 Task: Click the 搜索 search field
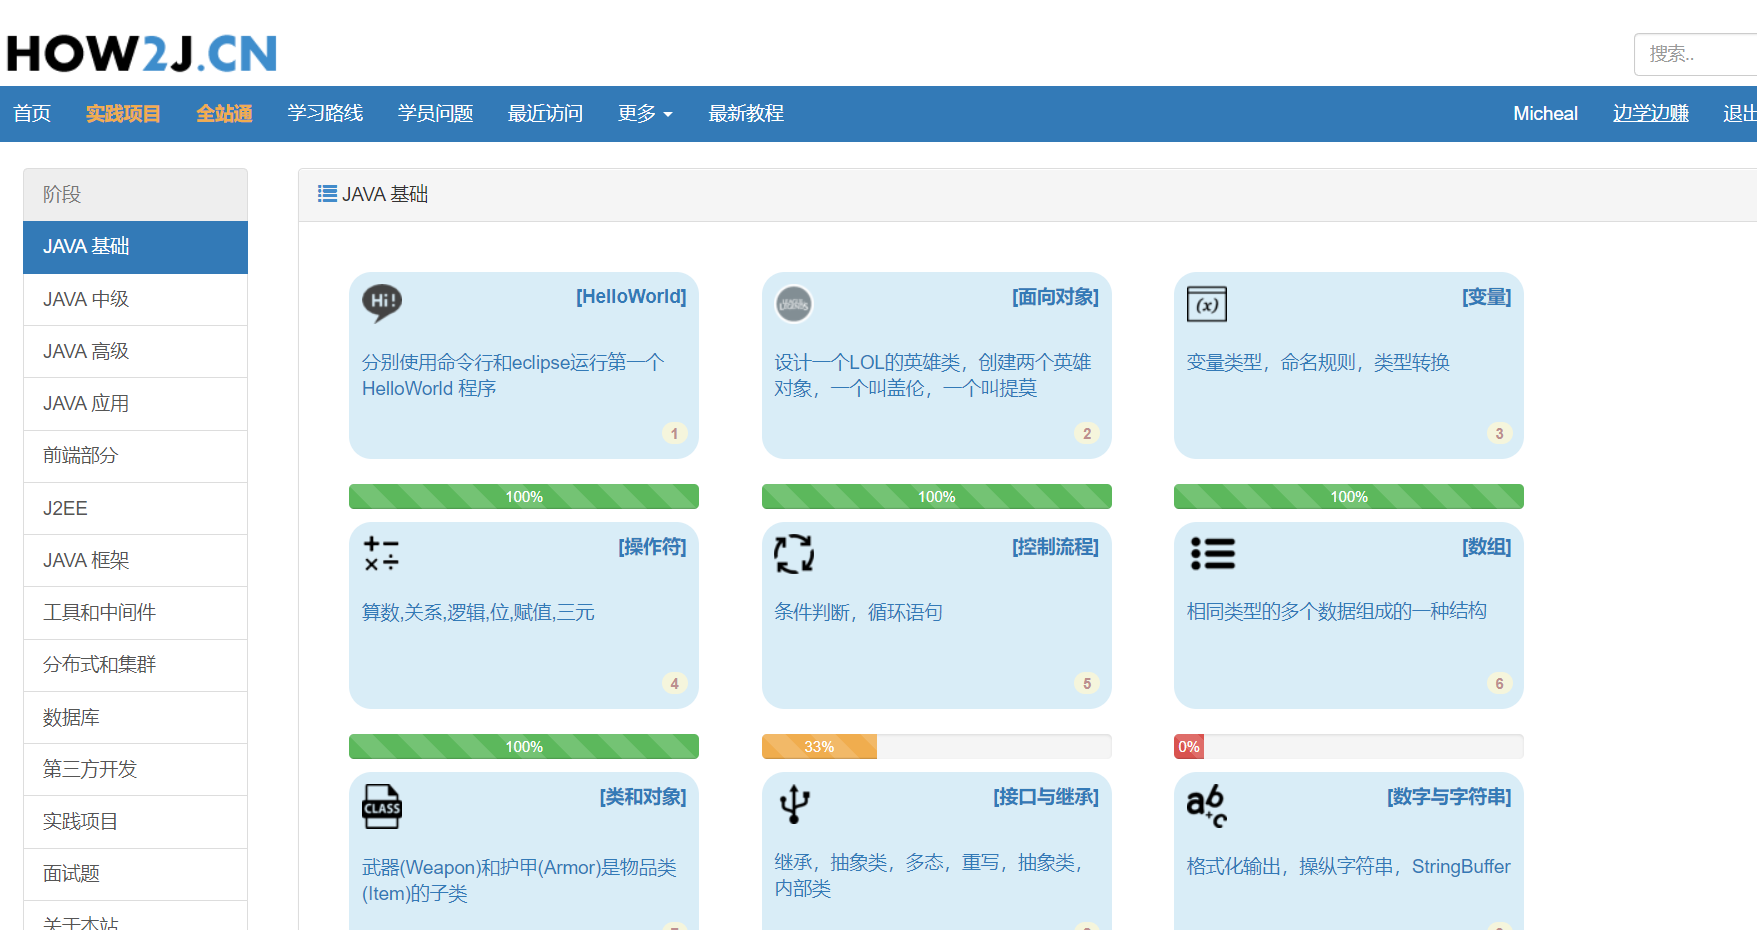tap(1696, 54)
